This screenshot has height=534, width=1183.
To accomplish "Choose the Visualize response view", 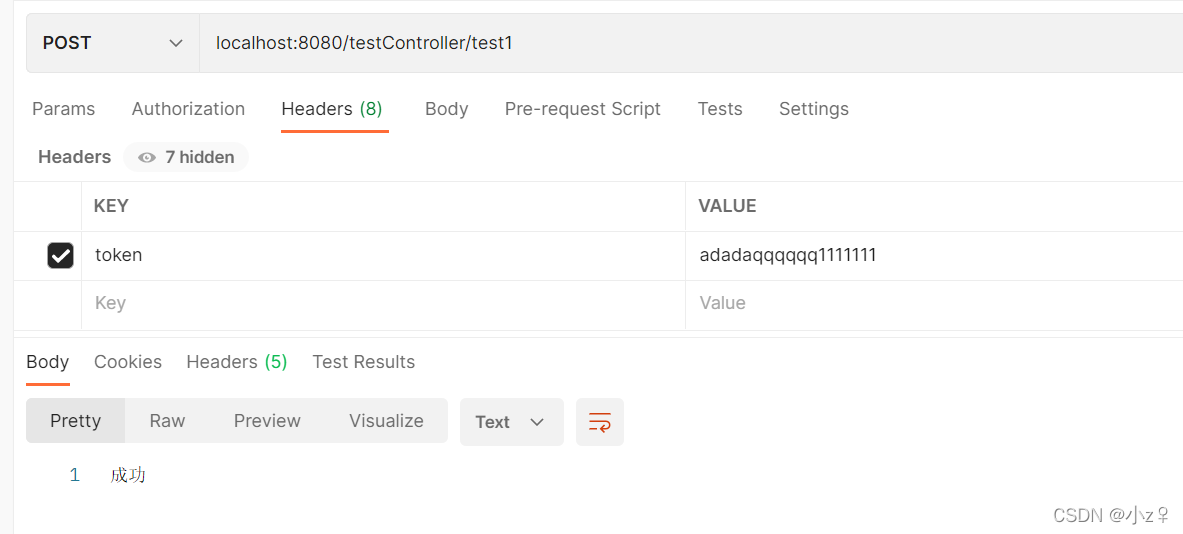I will coord(386,421).
